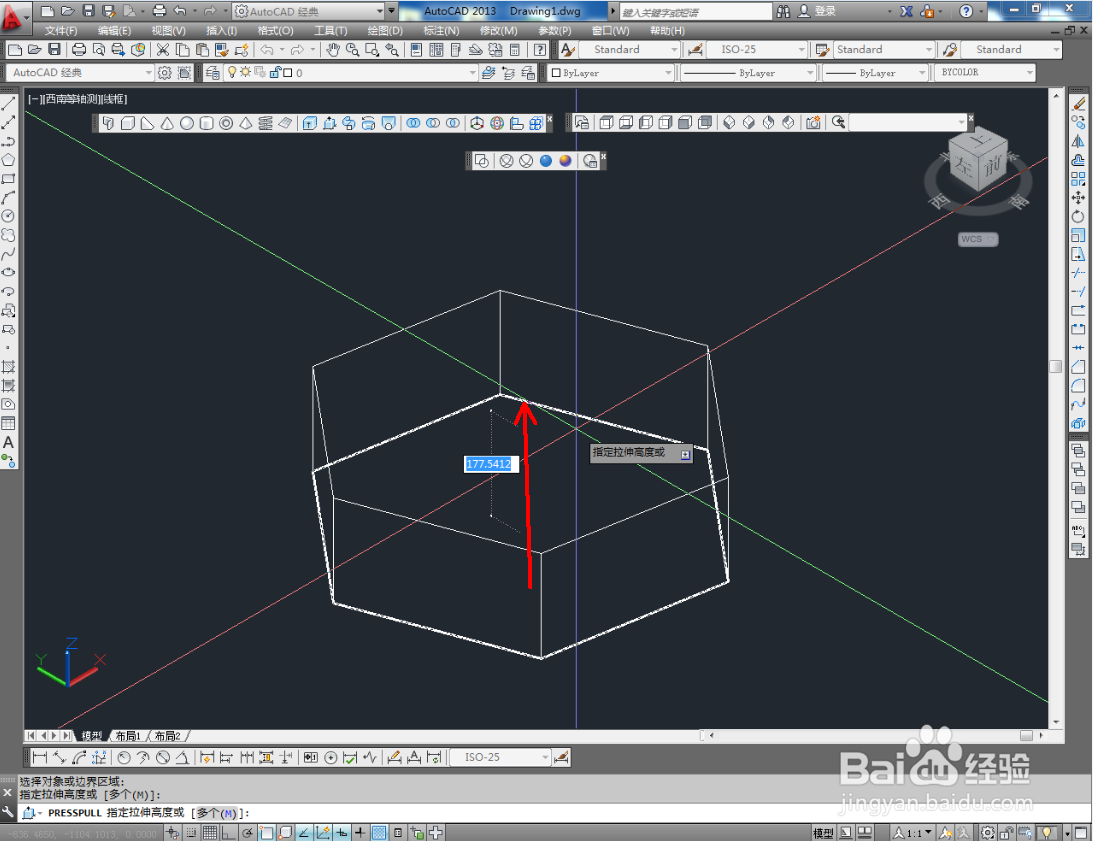Select the SW Isometric view icon
This screenshot has width=1093, height=841.
coord(728,123)
